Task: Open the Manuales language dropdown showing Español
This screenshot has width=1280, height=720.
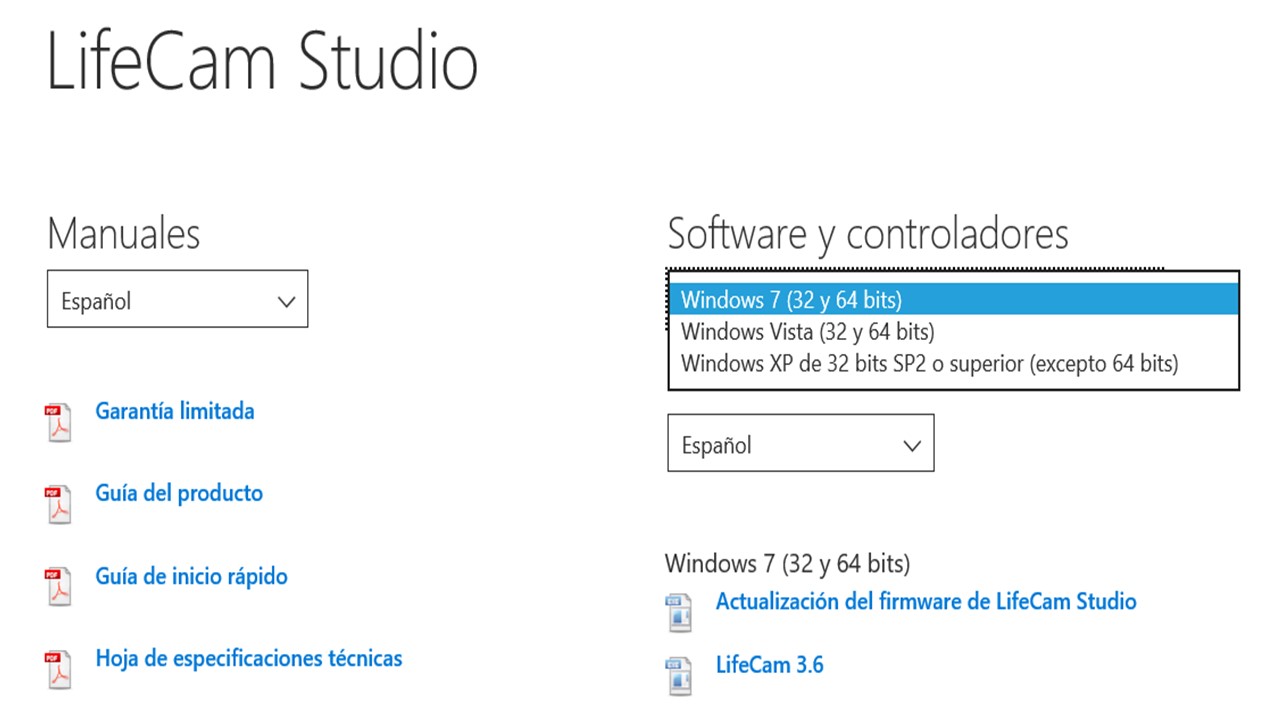Action: (x=177, y=298)
